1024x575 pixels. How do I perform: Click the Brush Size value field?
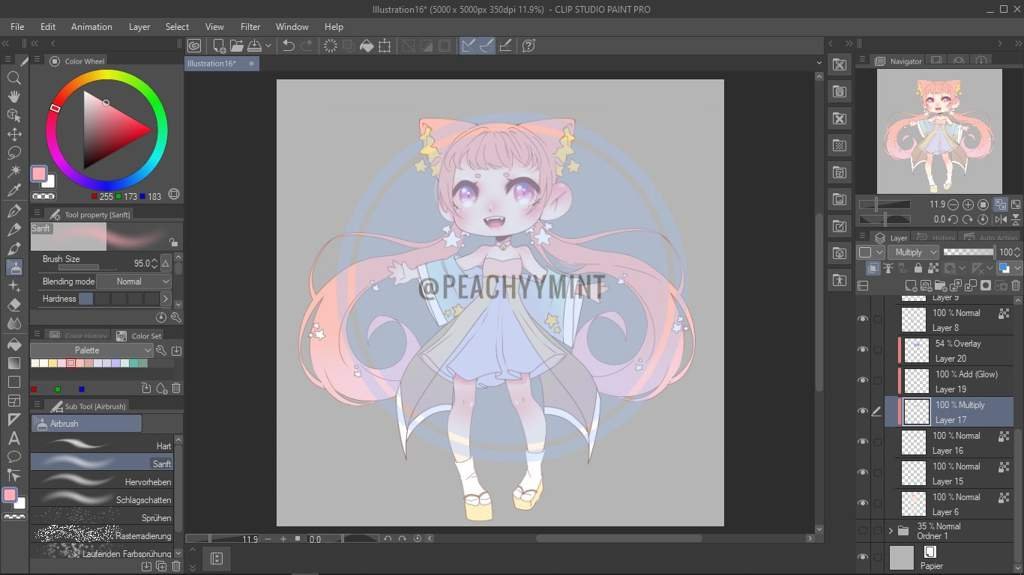140,263
